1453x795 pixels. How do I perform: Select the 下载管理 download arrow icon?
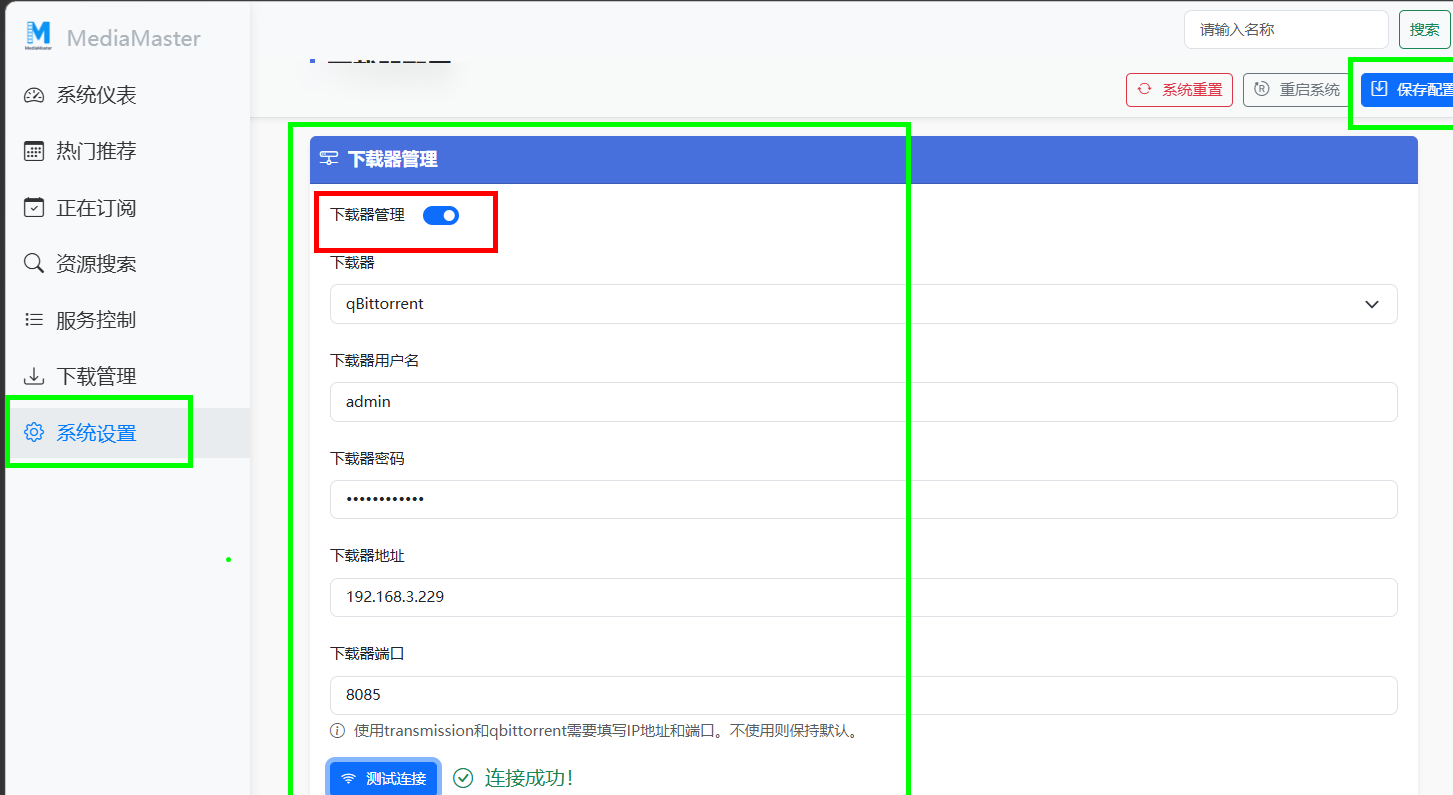33,375
